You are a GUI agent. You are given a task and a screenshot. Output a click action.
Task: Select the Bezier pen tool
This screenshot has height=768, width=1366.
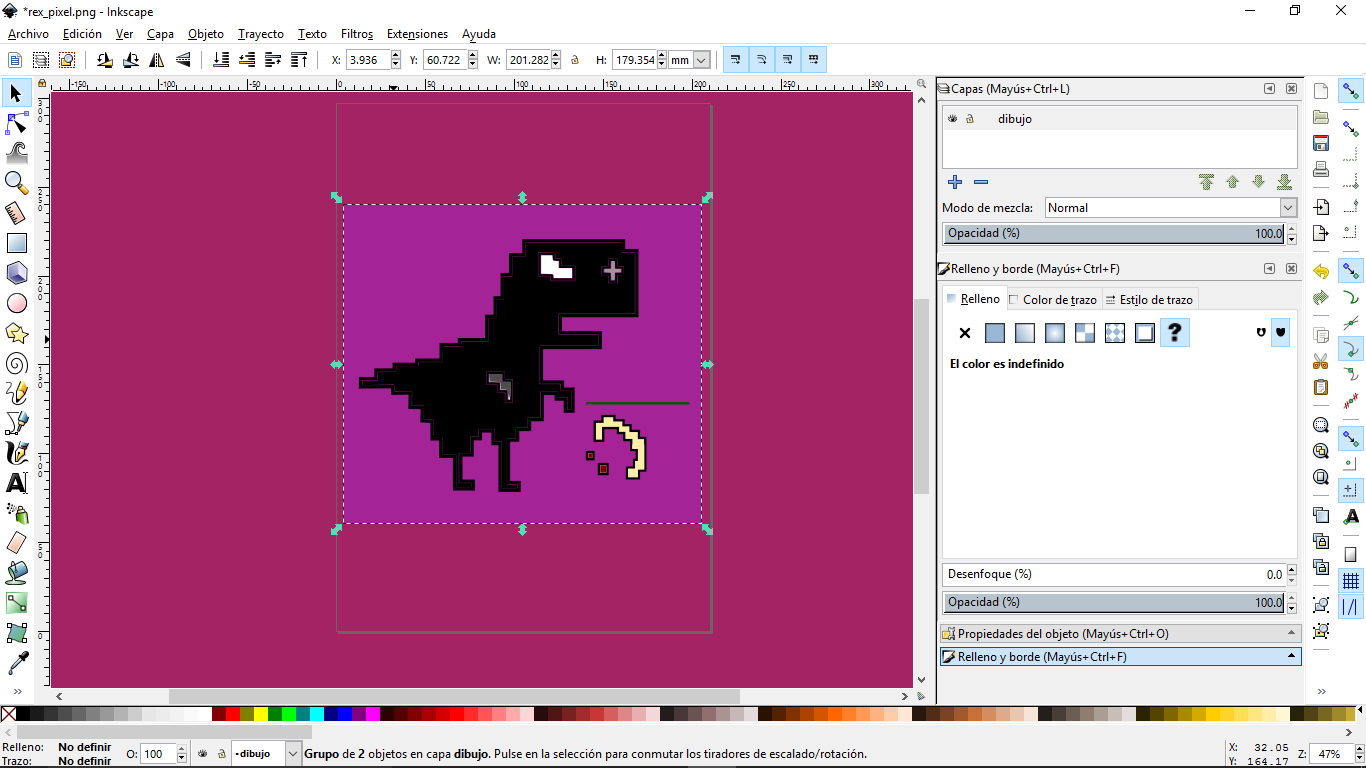click(16, 423)
